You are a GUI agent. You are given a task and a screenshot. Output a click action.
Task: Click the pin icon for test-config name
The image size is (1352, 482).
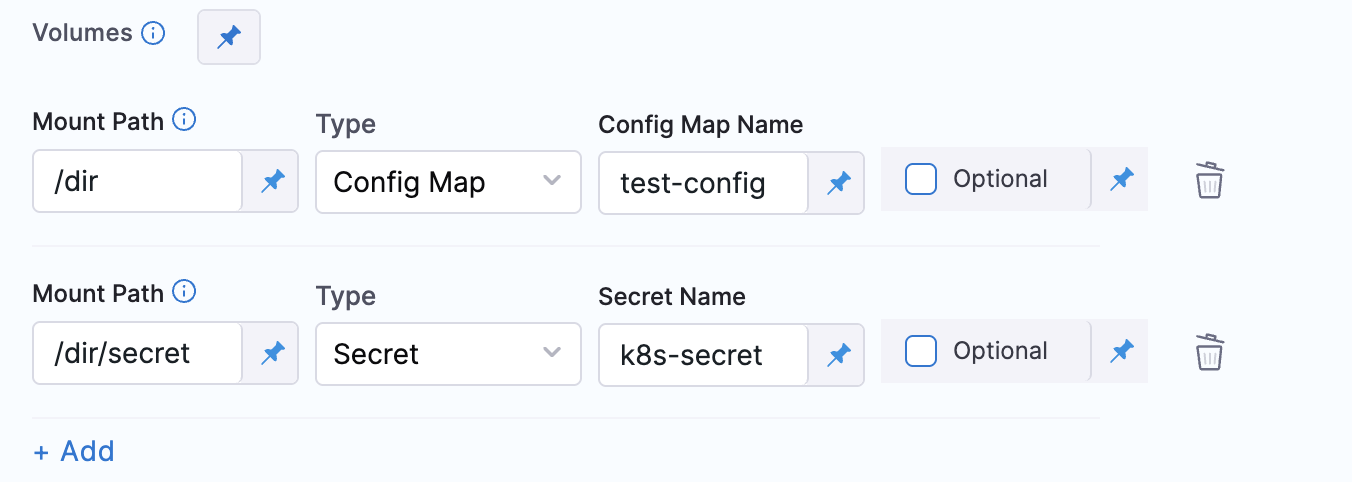pyautogui.click(x=838, y=182)
